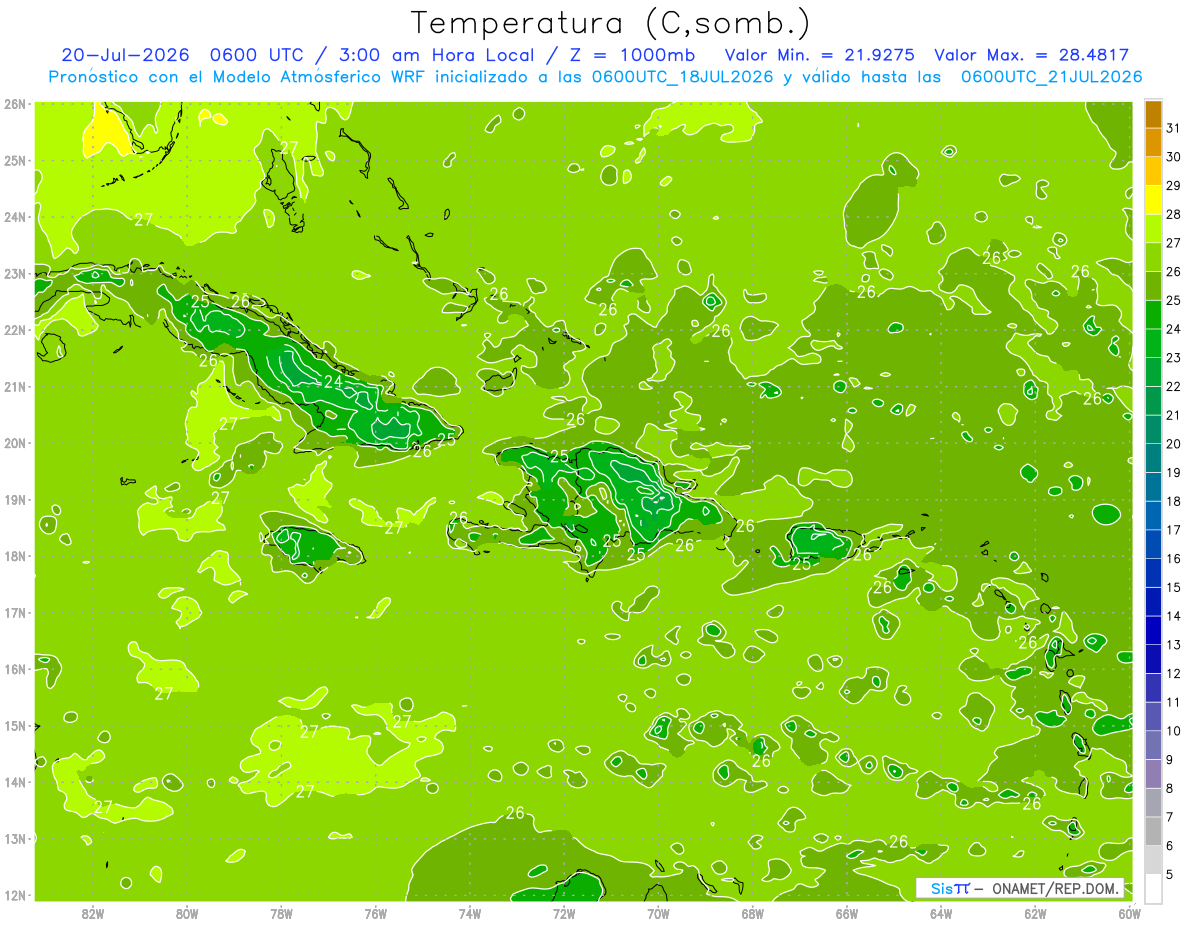Click the "82W" longitude axis label
This screenshot has height=927, width=1200.
(x=92, y=913)
